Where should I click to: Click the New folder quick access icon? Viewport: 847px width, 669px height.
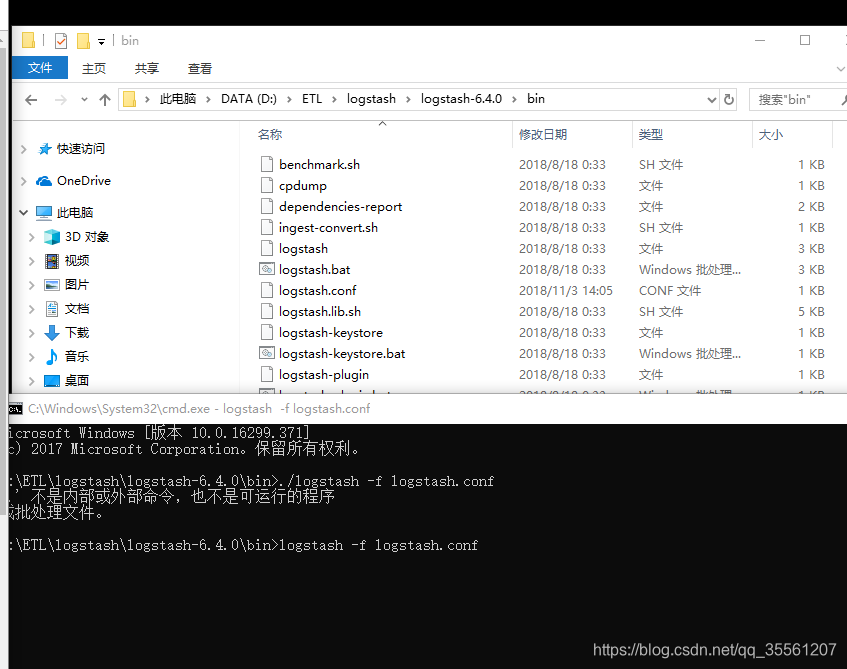pyautogui.click(x=83, y=41)
